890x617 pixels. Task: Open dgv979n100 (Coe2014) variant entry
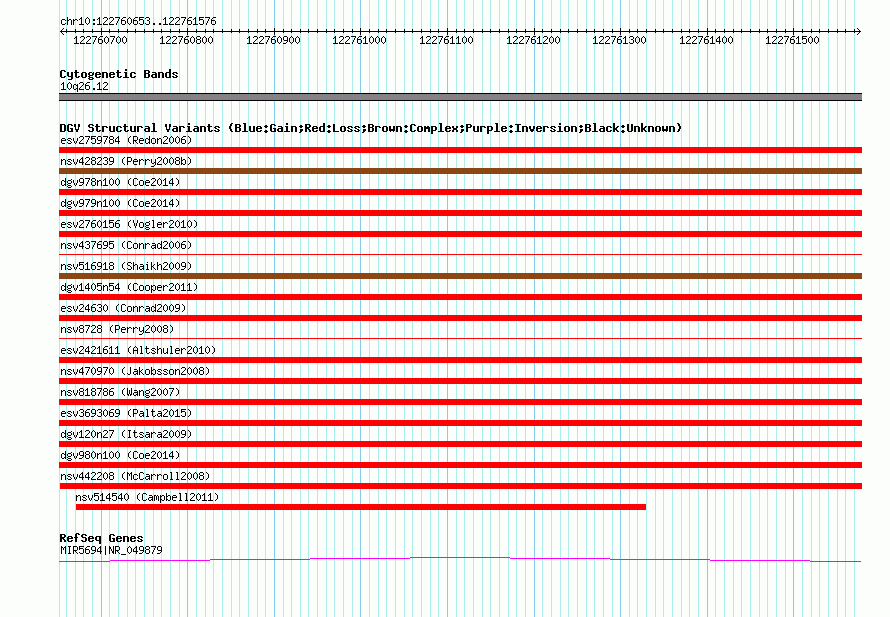pyautogui.click(x=120, y=203)
